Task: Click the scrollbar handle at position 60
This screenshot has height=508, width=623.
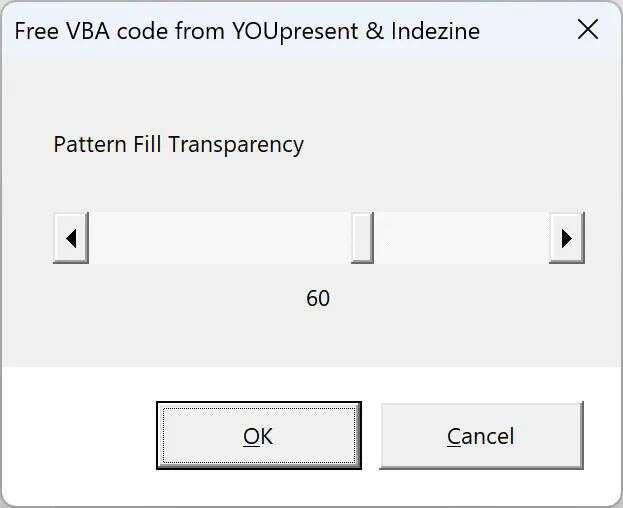Action: (362, 238)
